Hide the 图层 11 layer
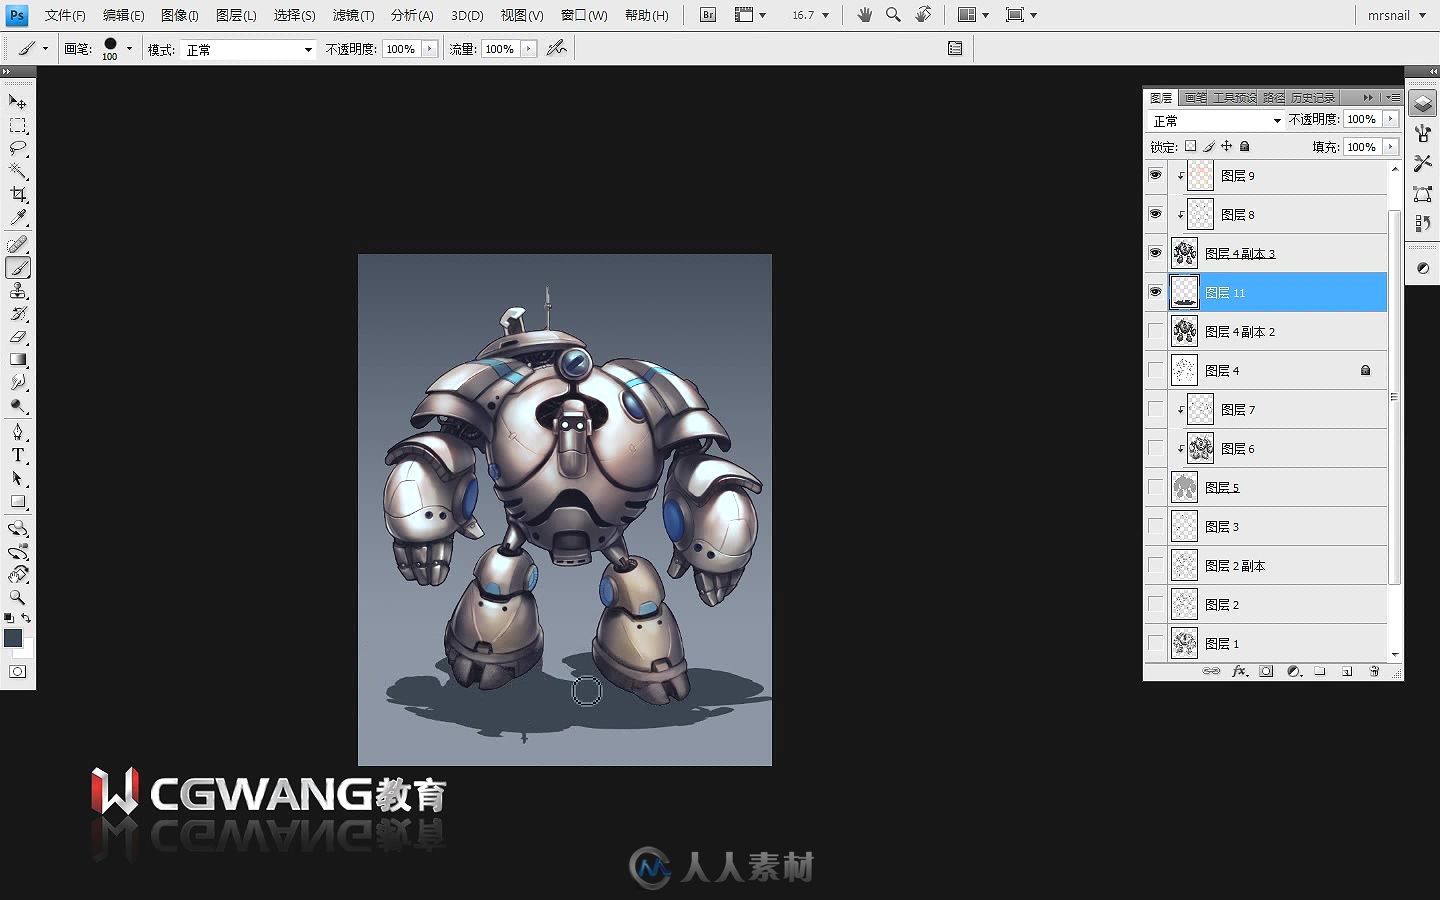Screen dimensions: 1440x900 click(1155, 292)
